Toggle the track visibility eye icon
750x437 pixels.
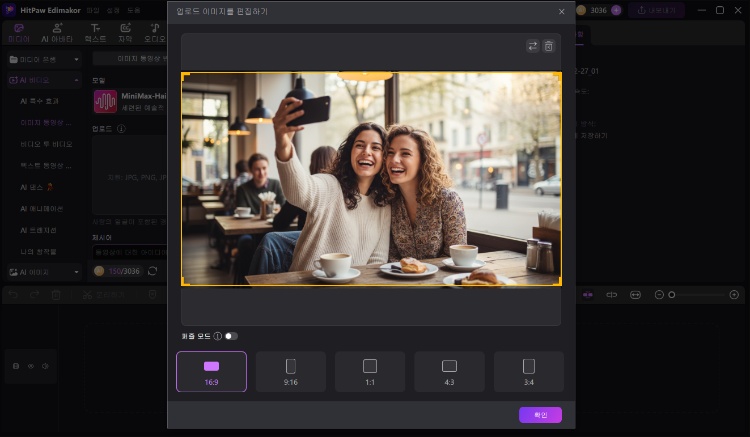pos(31,366)
